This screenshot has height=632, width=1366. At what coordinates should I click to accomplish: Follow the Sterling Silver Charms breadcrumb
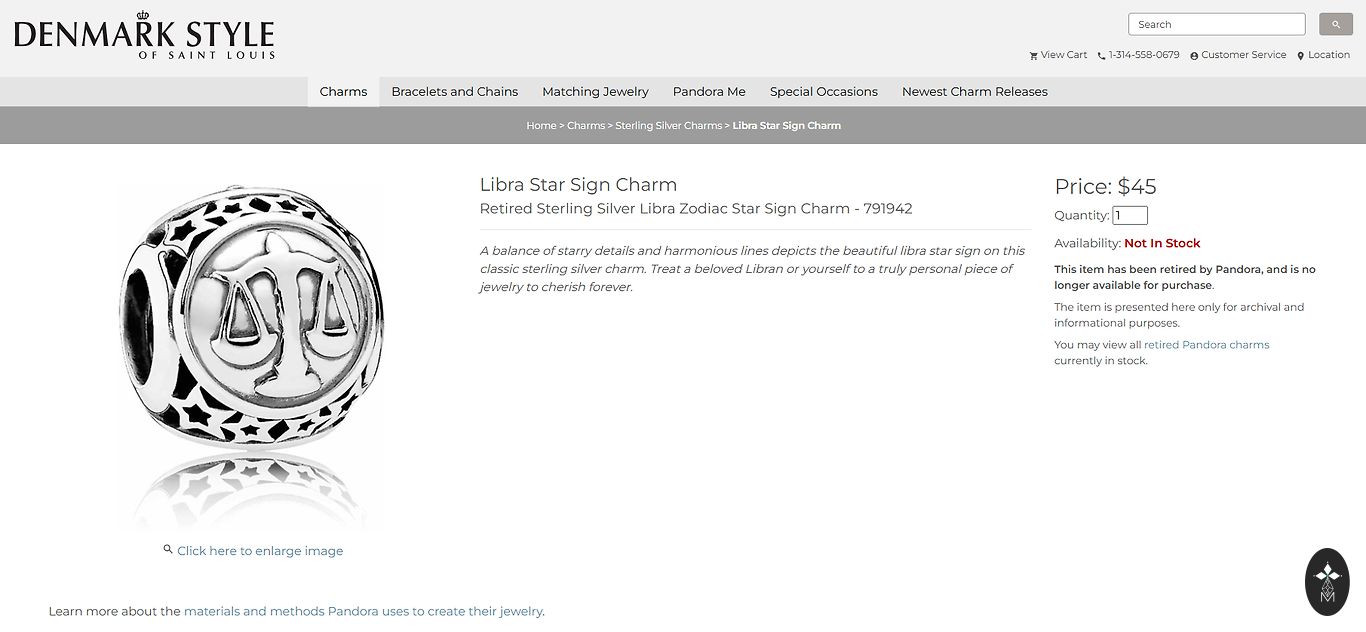pyautogui.click(x=668, y=126)
